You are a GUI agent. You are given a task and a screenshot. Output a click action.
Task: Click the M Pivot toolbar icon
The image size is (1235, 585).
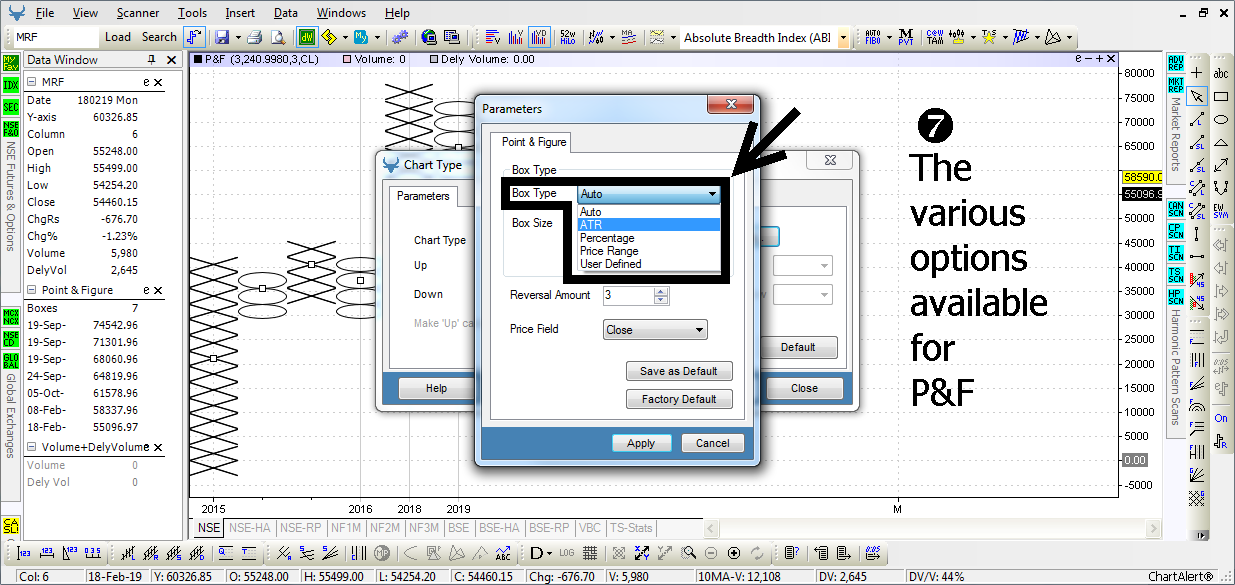coord(906,37)
